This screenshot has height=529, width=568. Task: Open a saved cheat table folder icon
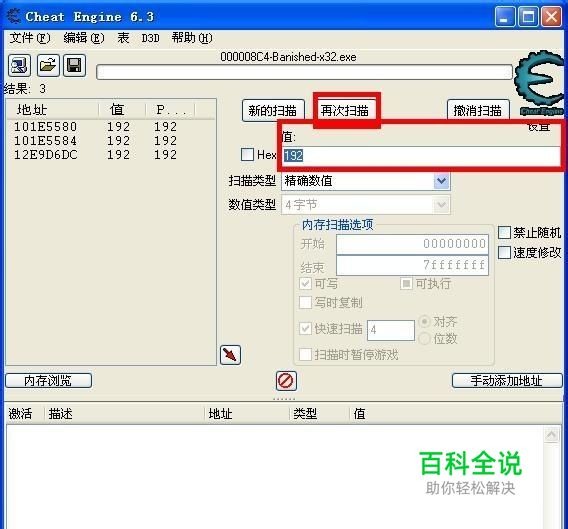click(x=48, y=66)
